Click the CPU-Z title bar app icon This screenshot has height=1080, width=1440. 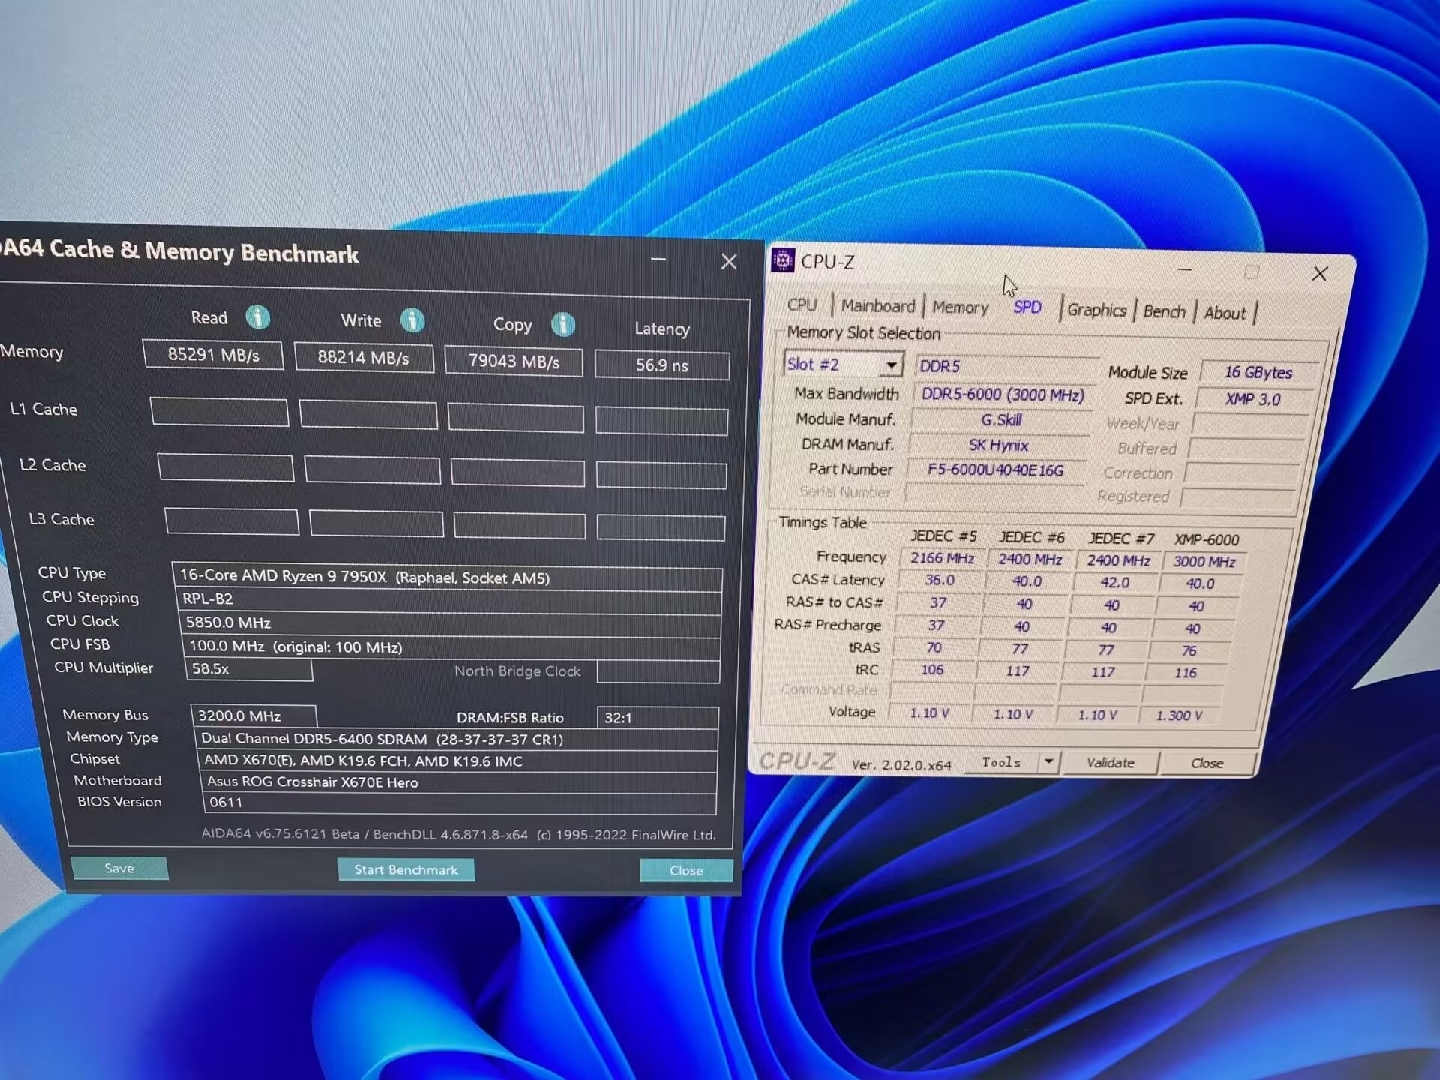pyautogui.click(x=784, y=260)
